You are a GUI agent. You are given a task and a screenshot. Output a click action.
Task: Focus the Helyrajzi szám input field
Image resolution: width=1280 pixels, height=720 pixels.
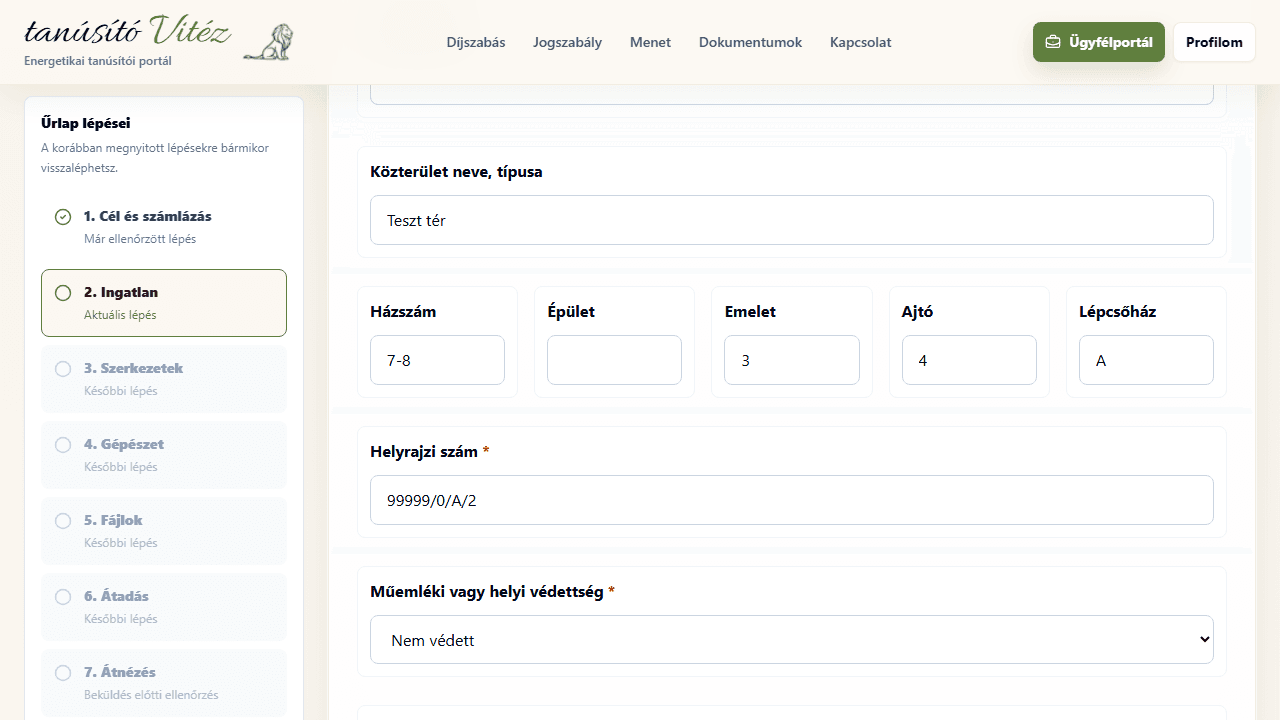pos(791,500)
